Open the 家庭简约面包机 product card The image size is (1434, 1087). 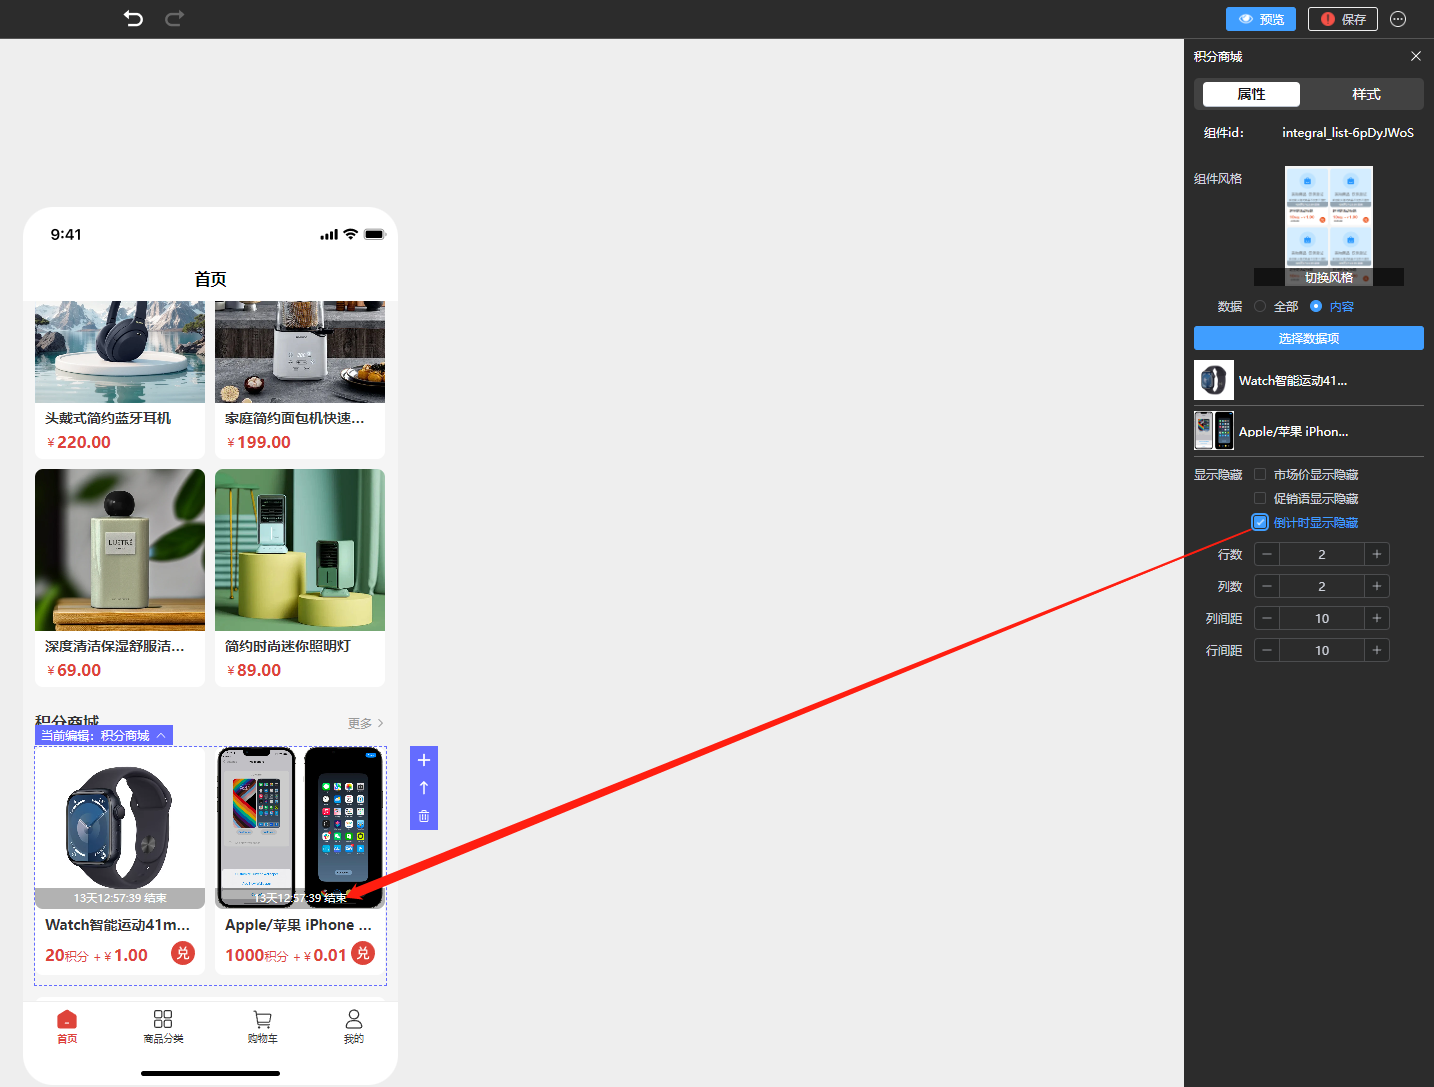[300, 380]
